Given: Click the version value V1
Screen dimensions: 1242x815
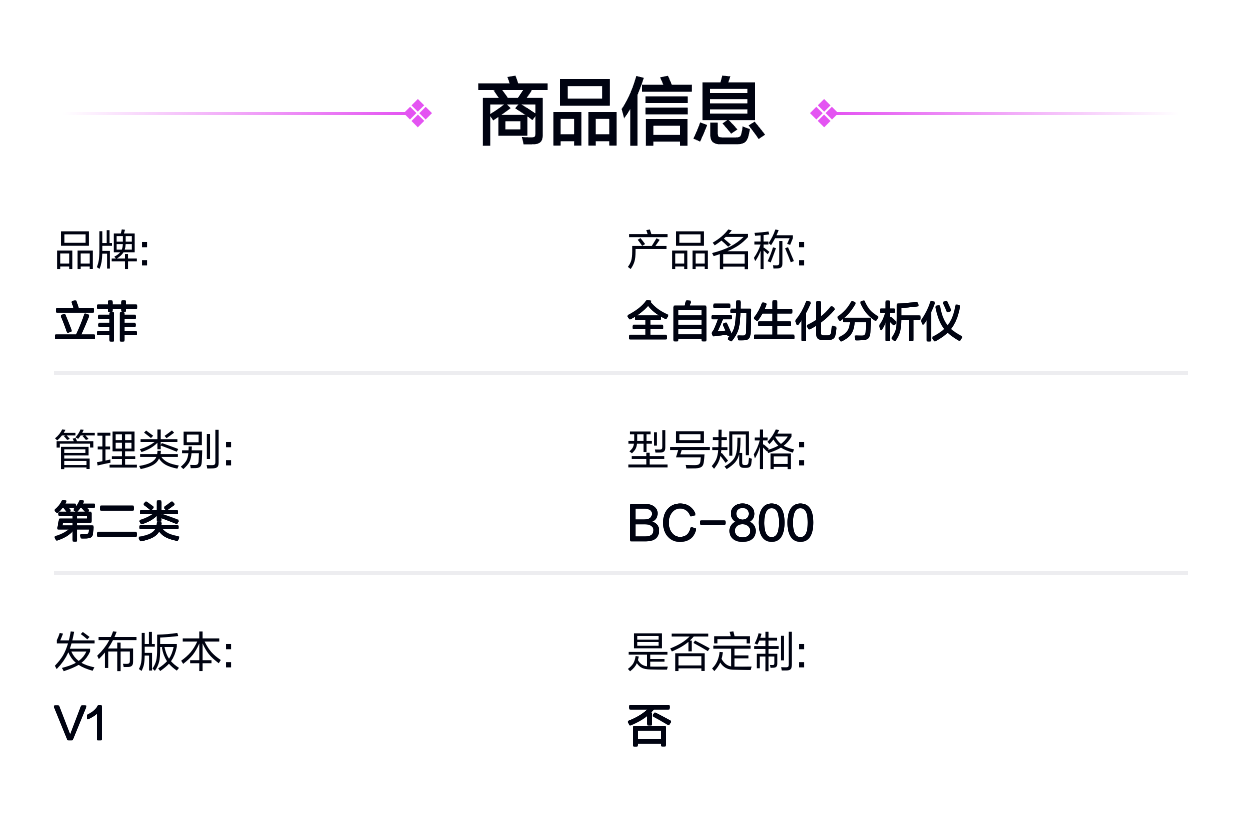Looking at the screenshot, I should (80, 723).
